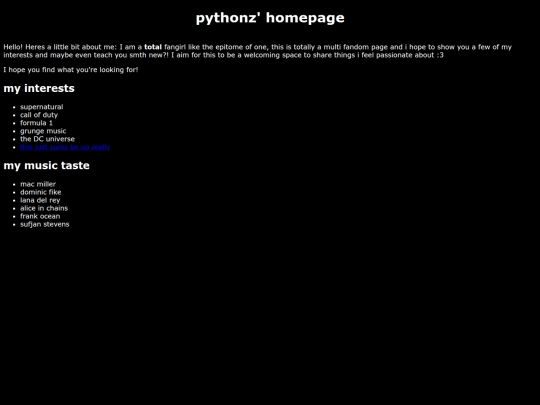Screen dimensions: 540x405
Task: Select the "call of duty" list item
Action: pos(39,115)
